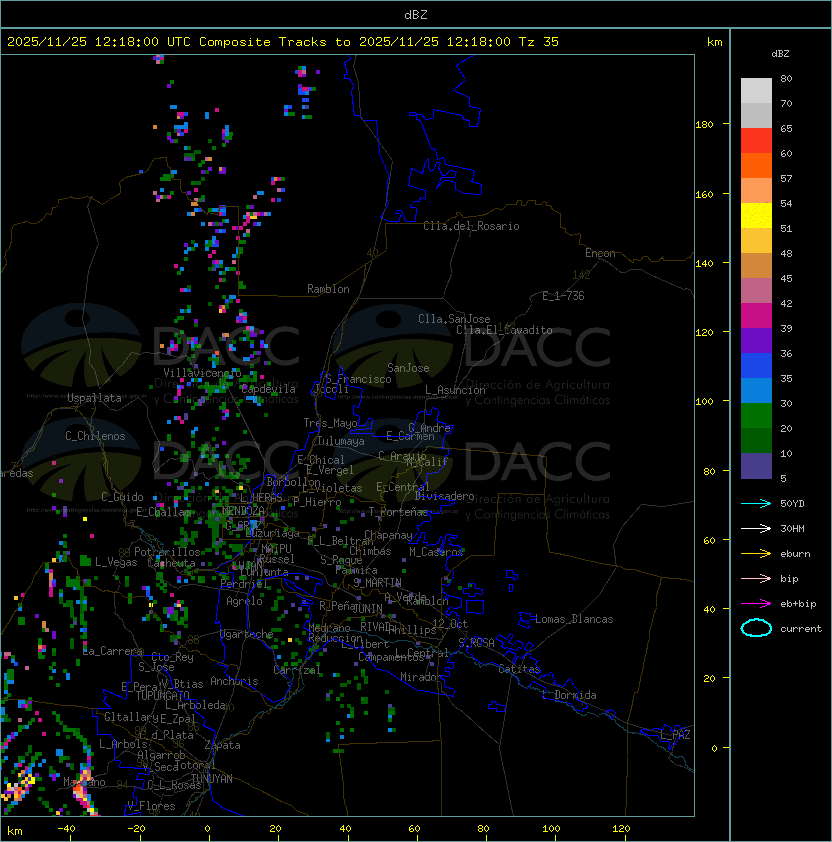Viewport: 832px width, 842px height.
Task: Click the -40 tick on bottom axis
Action: (67, 829)
